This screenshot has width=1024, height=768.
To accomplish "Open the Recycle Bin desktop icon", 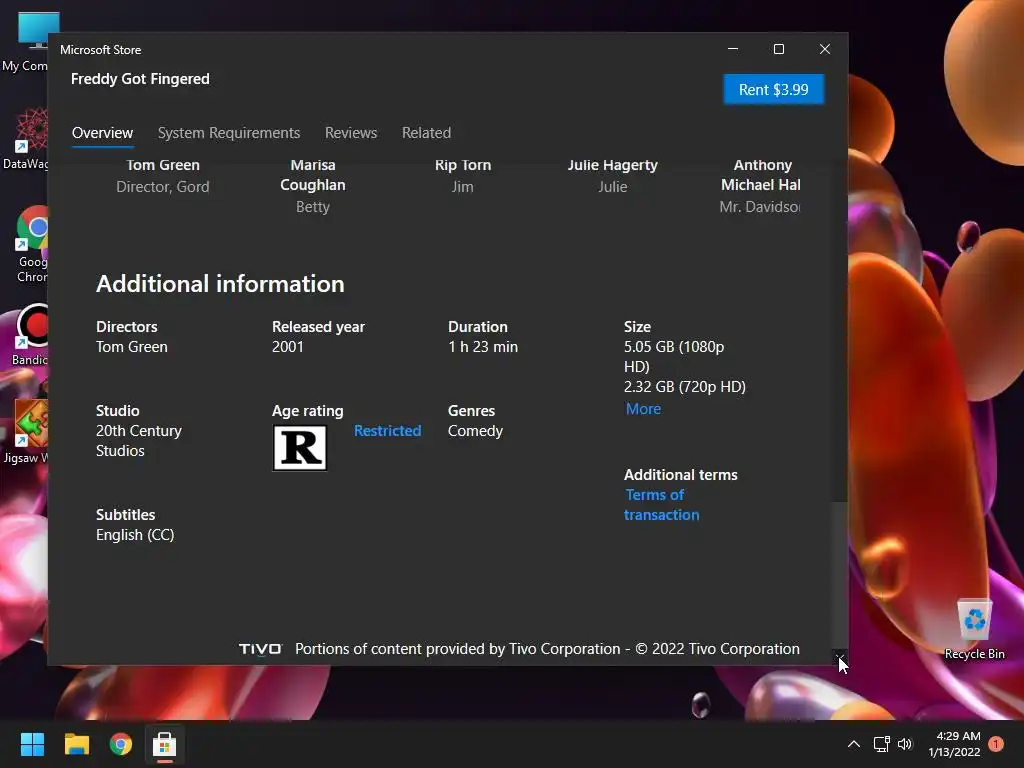I will click(x=974, y=629).
